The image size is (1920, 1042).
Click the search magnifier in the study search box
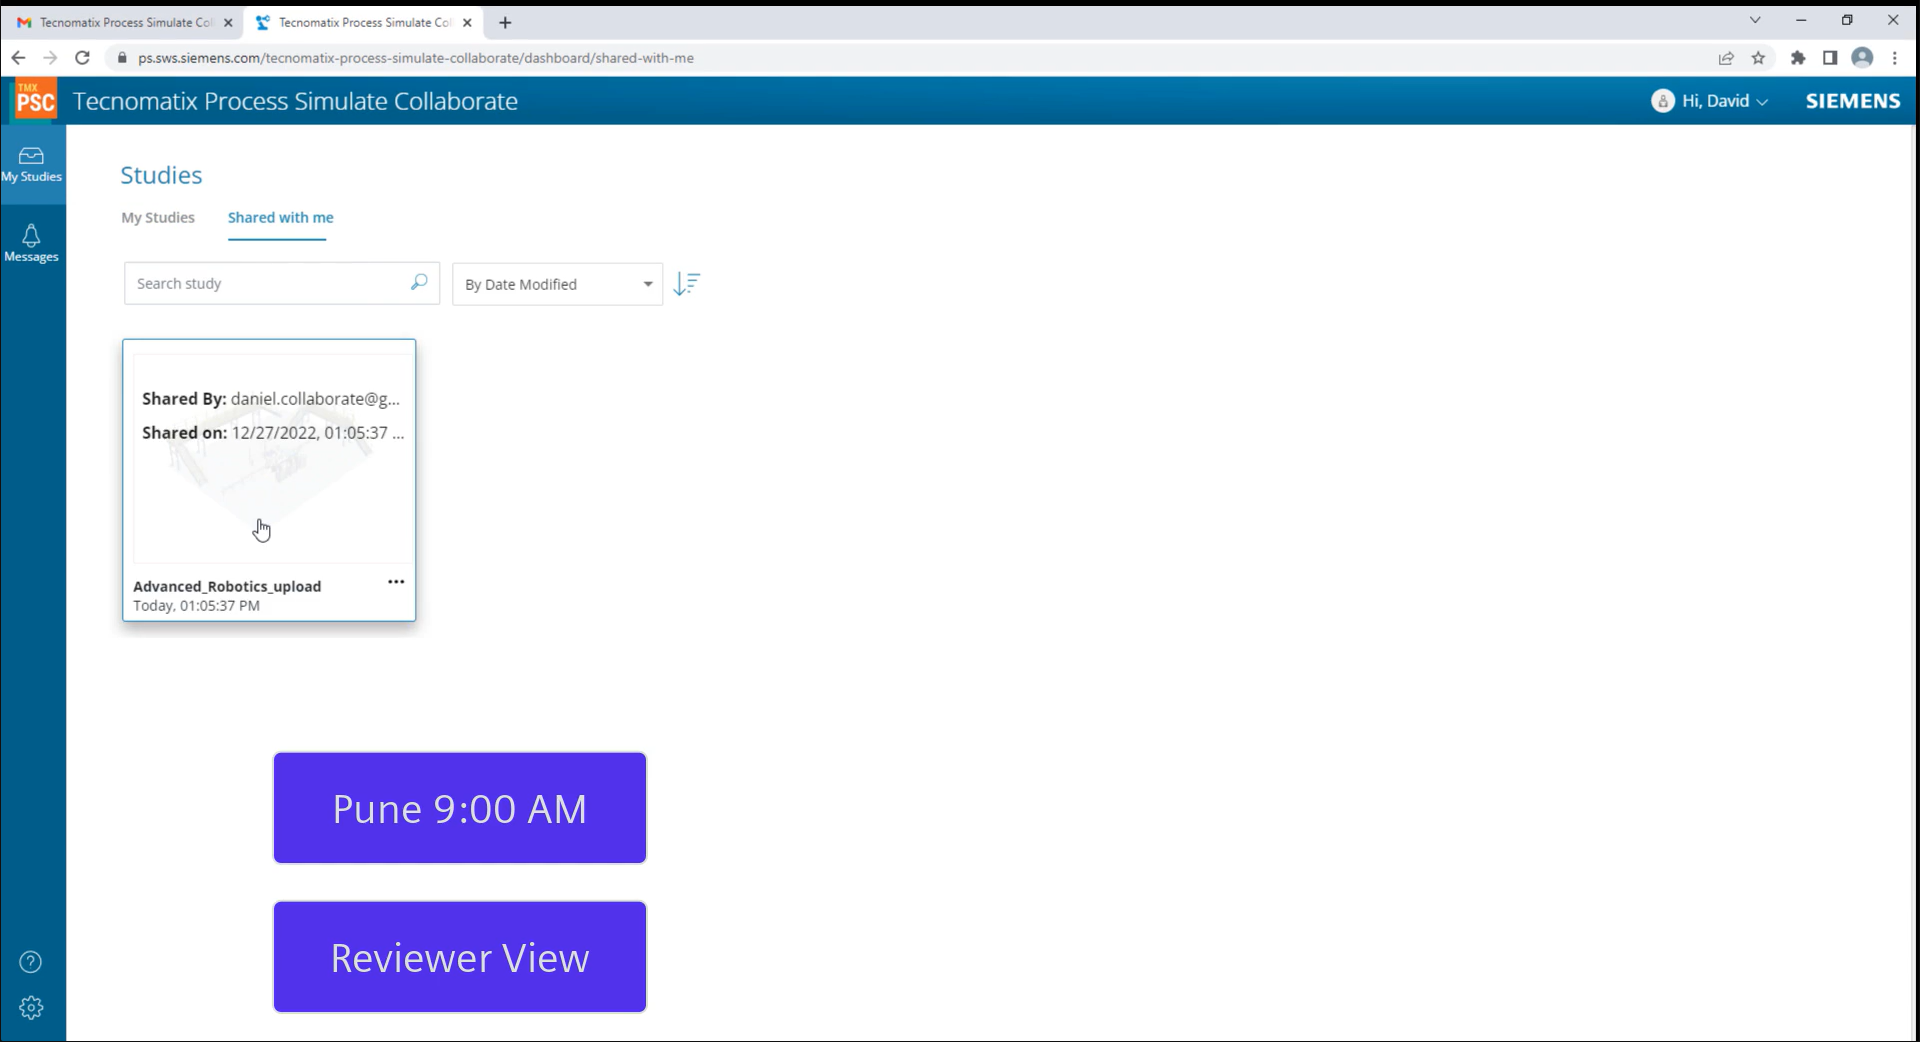pyautogui.click(x=419, y=283)
